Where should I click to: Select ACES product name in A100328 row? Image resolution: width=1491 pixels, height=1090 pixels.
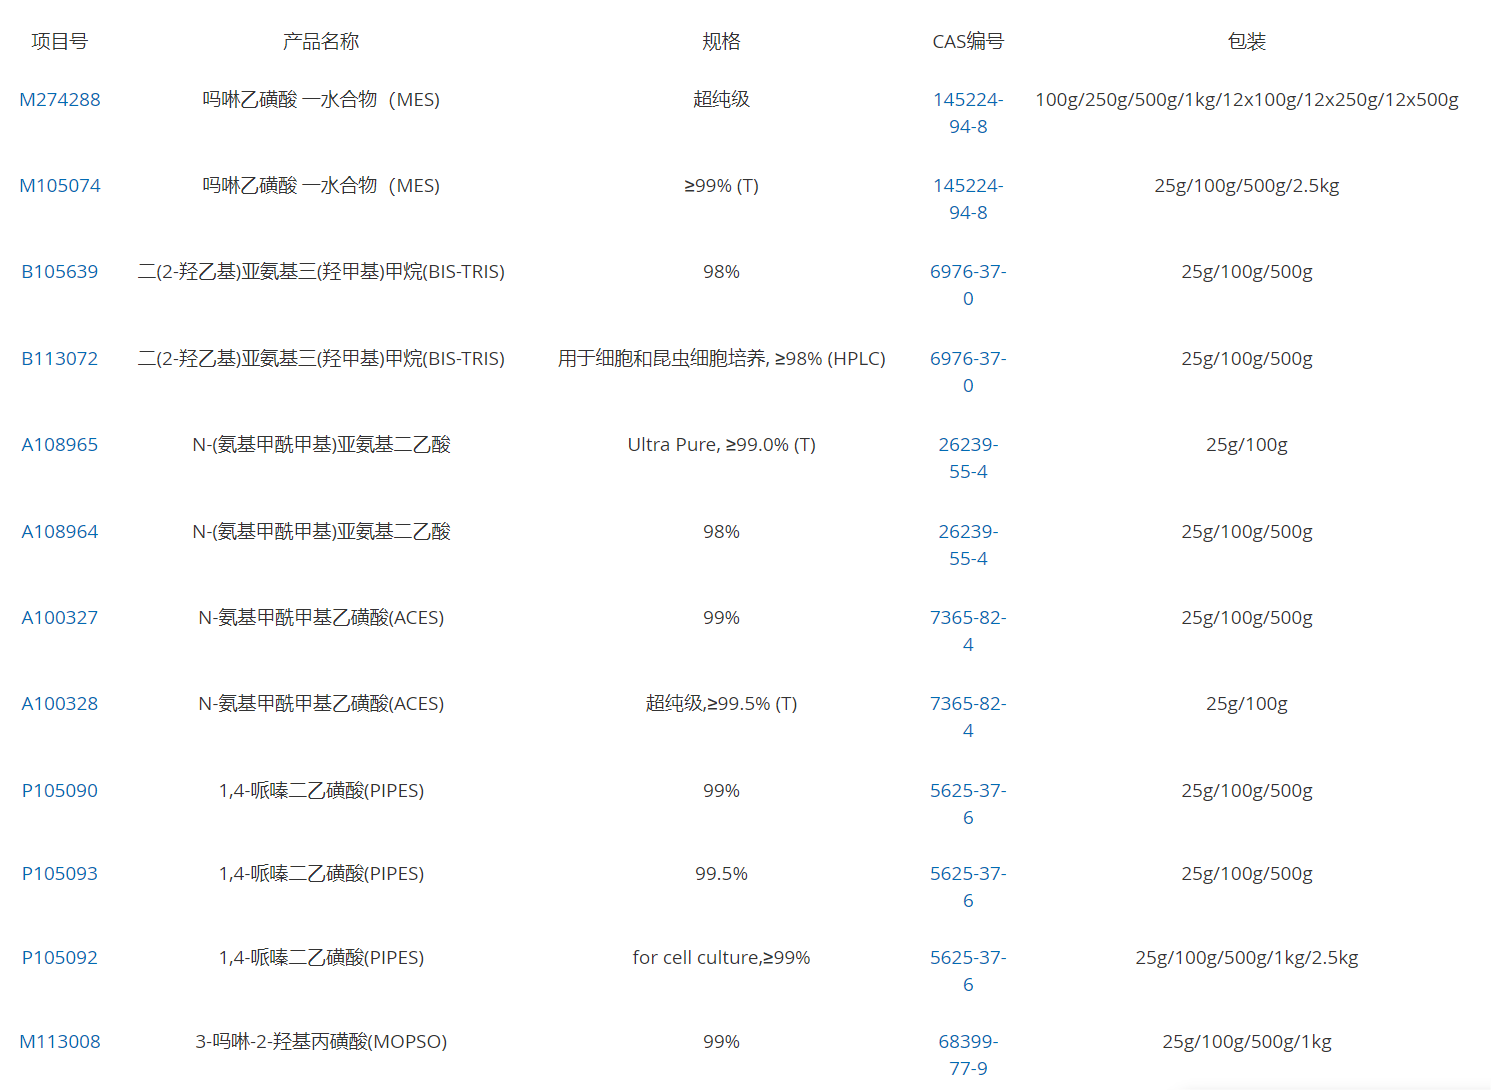(x=321, y=704)
